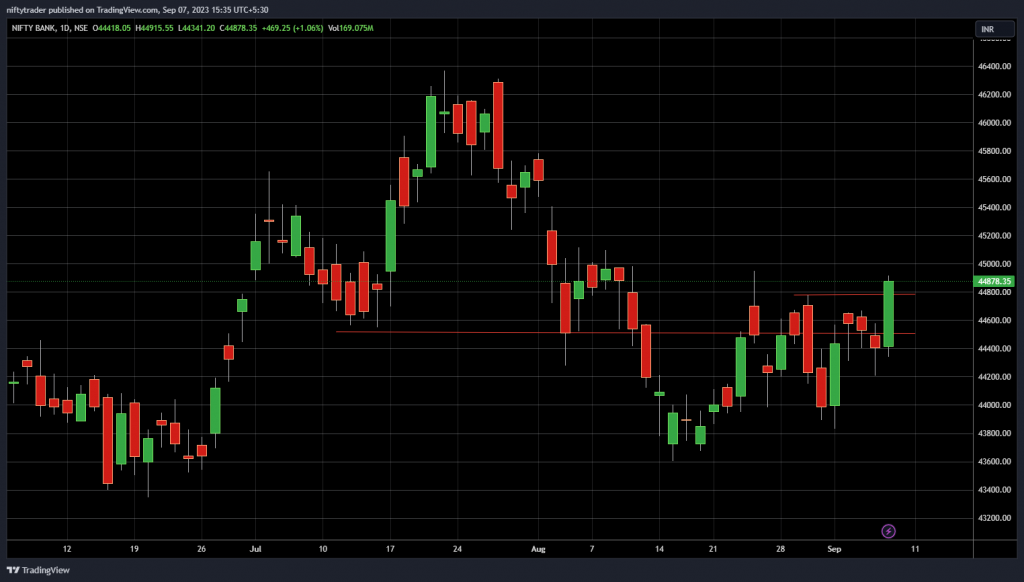This screenshot has width=1024, height=582.
Task: Click the 45600.00 price axis label
Action: pyautogui.click(x=994, y=179)
